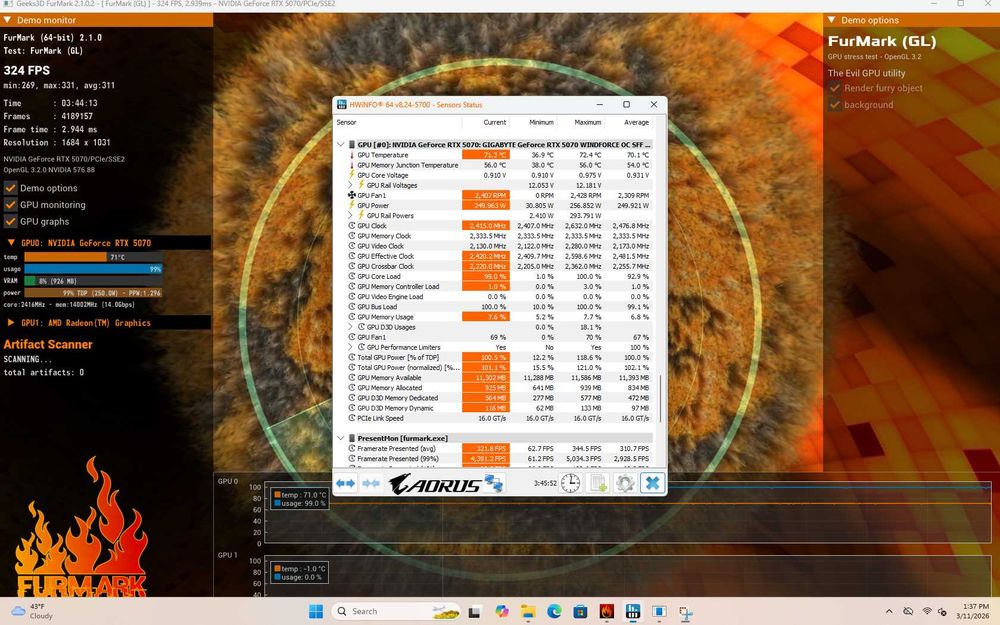The width and height of the screenshot is (1000, 625).
Task: Toggle the Demo options checkbox in FurMark monitor
Action: click(10, 188)
